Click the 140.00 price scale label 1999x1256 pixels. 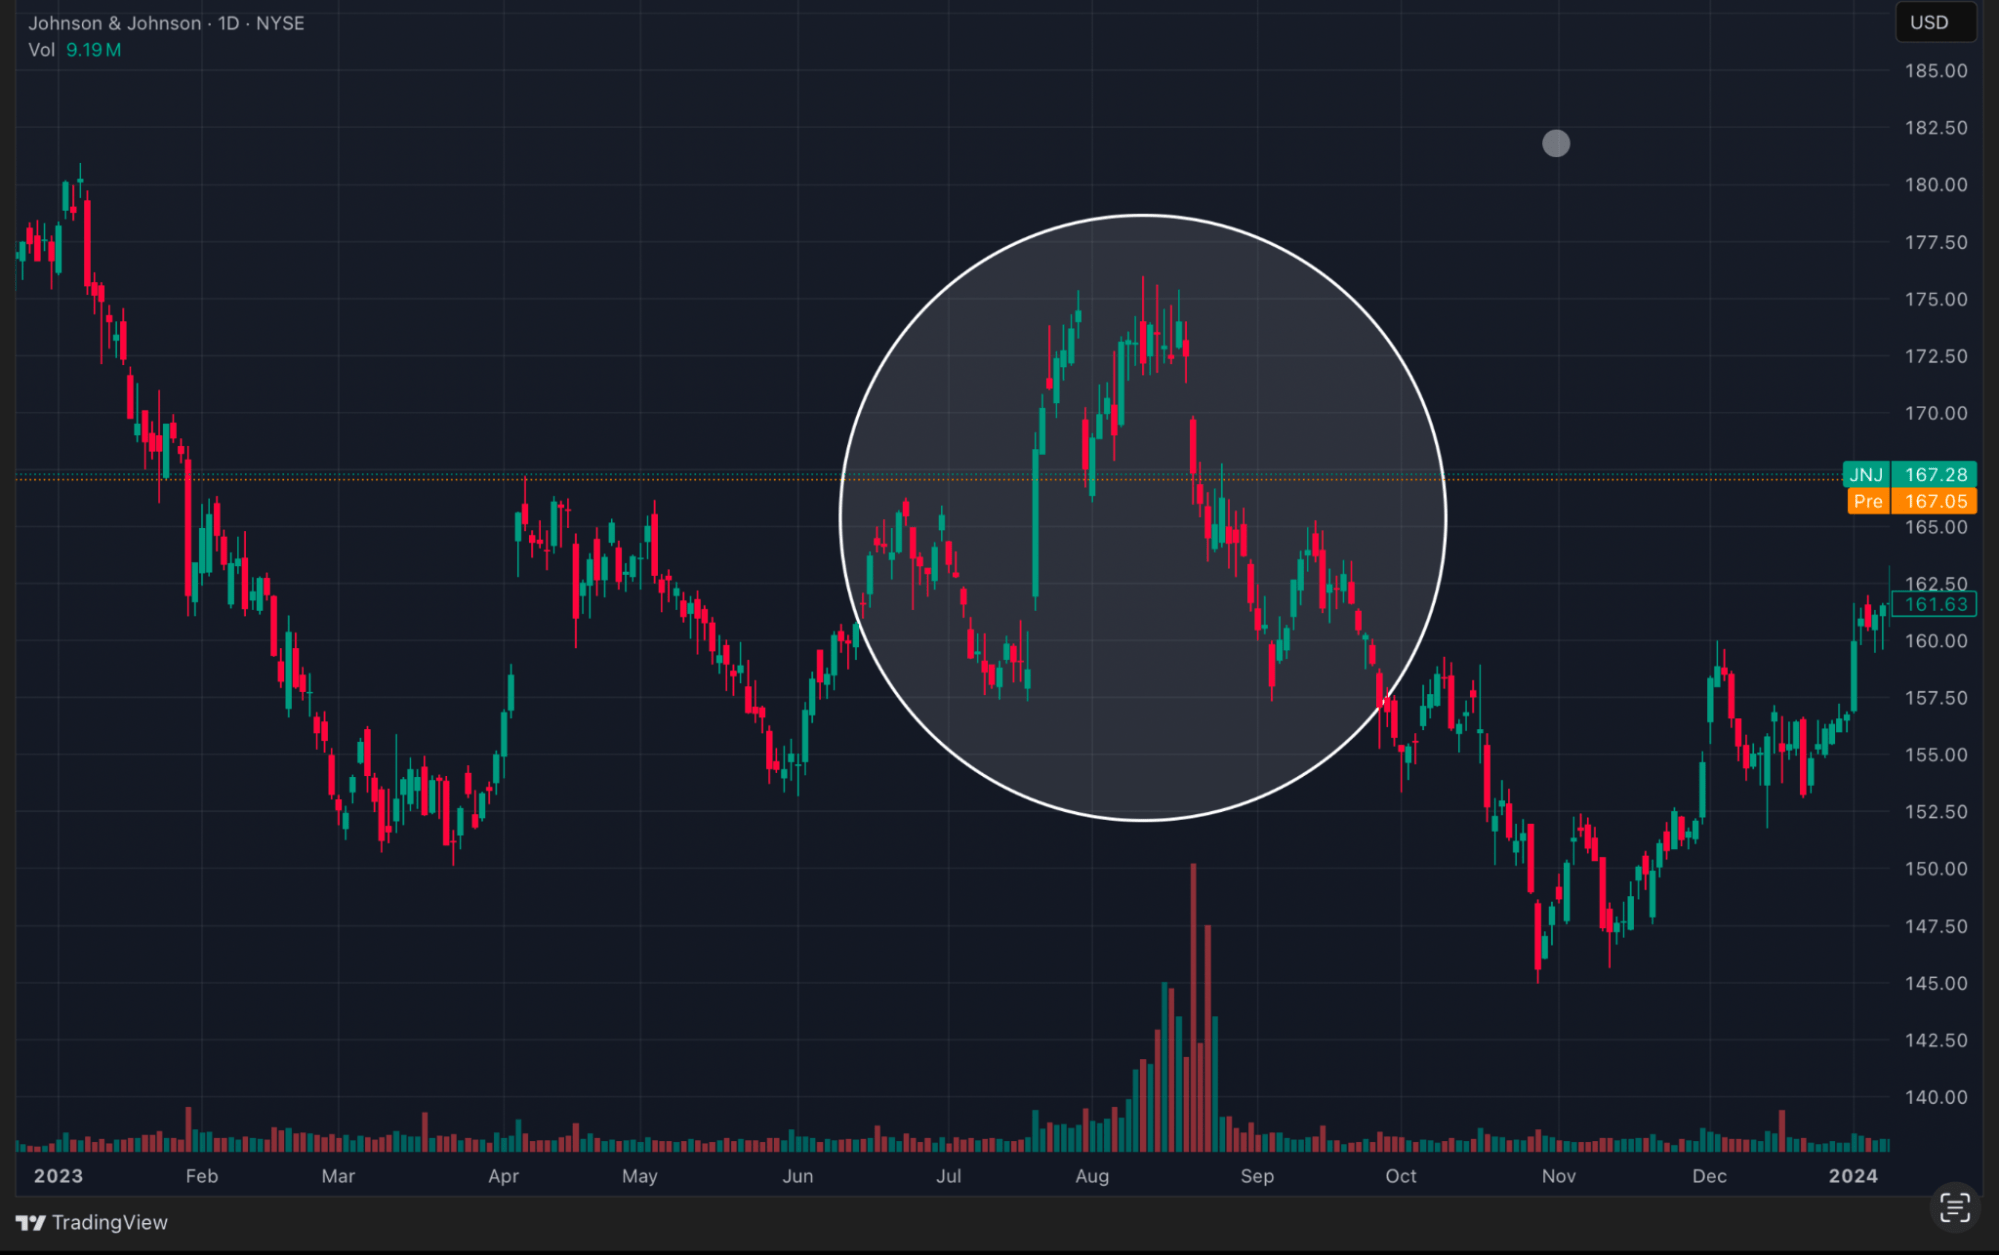(x=1935, y=1097)
